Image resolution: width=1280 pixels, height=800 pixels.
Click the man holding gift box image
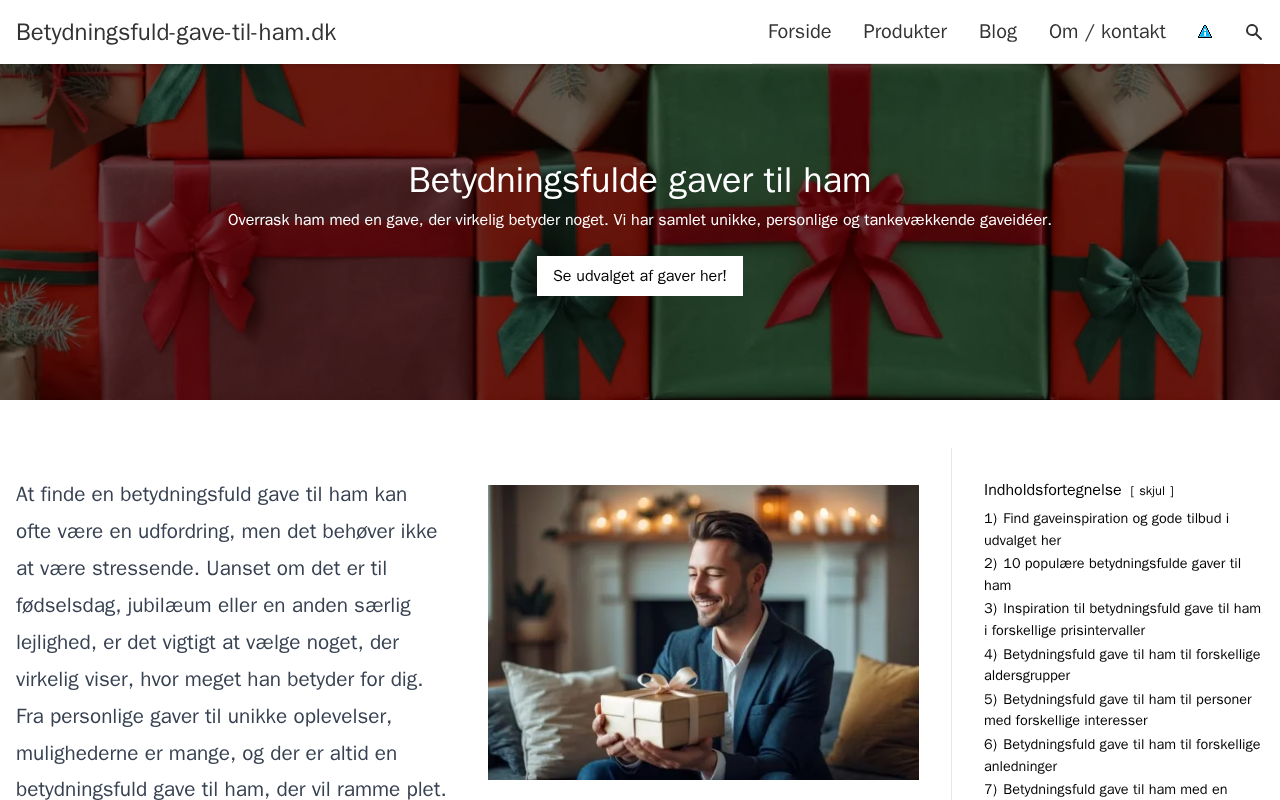[703, 632]
